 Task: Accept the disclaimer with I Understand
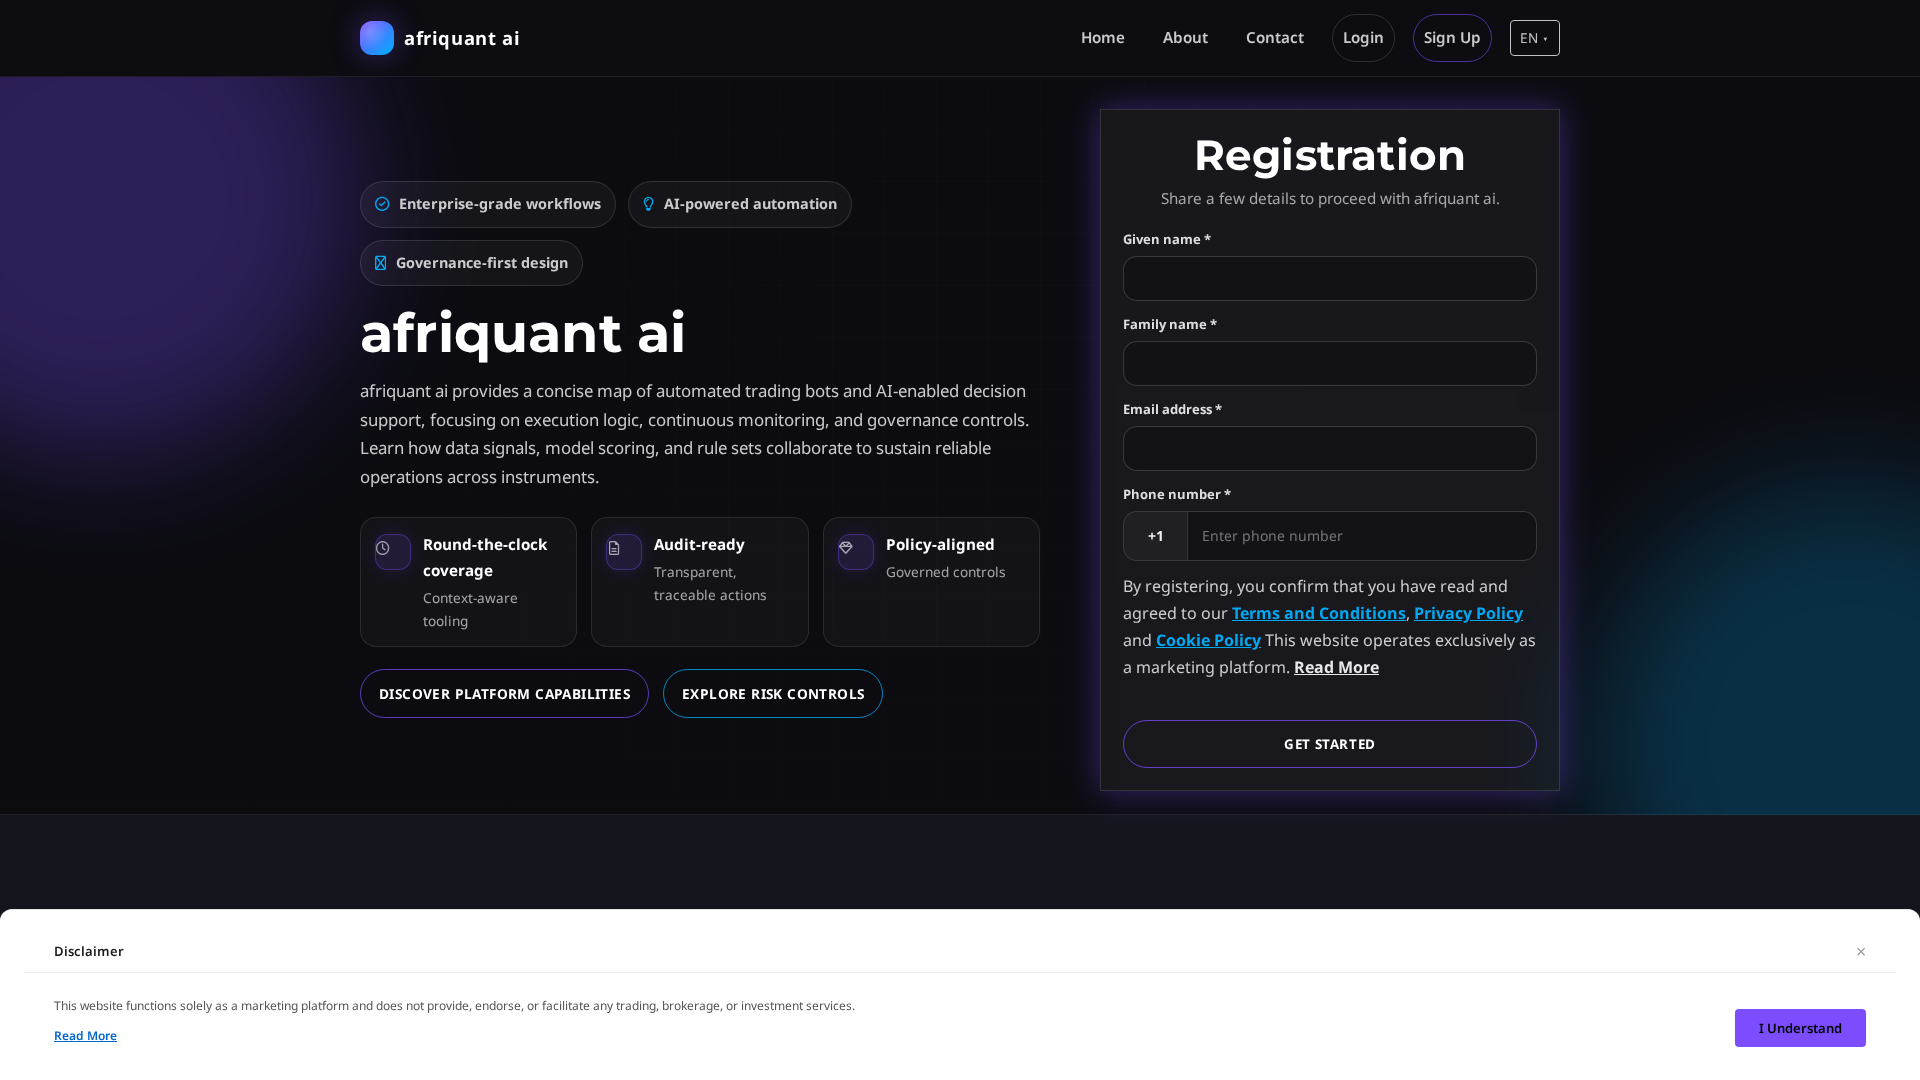pyautogui.click(x=1800, y=1028)
